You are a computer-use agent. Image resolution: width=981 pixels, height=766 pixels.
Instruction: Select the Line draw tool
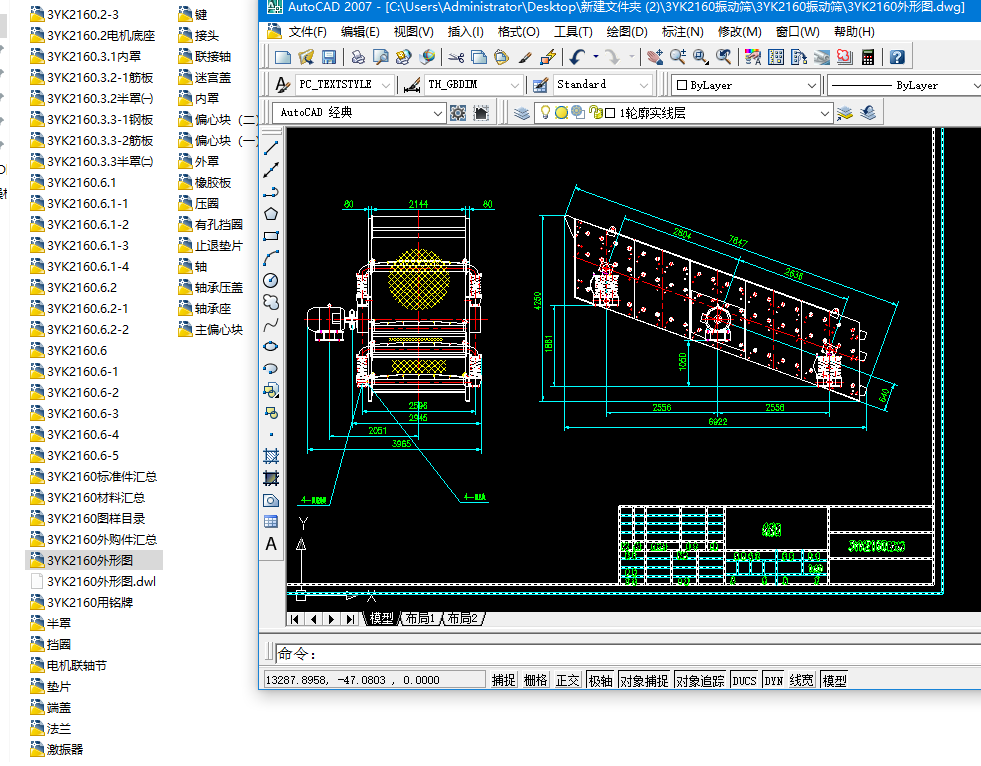pos(271,148)
